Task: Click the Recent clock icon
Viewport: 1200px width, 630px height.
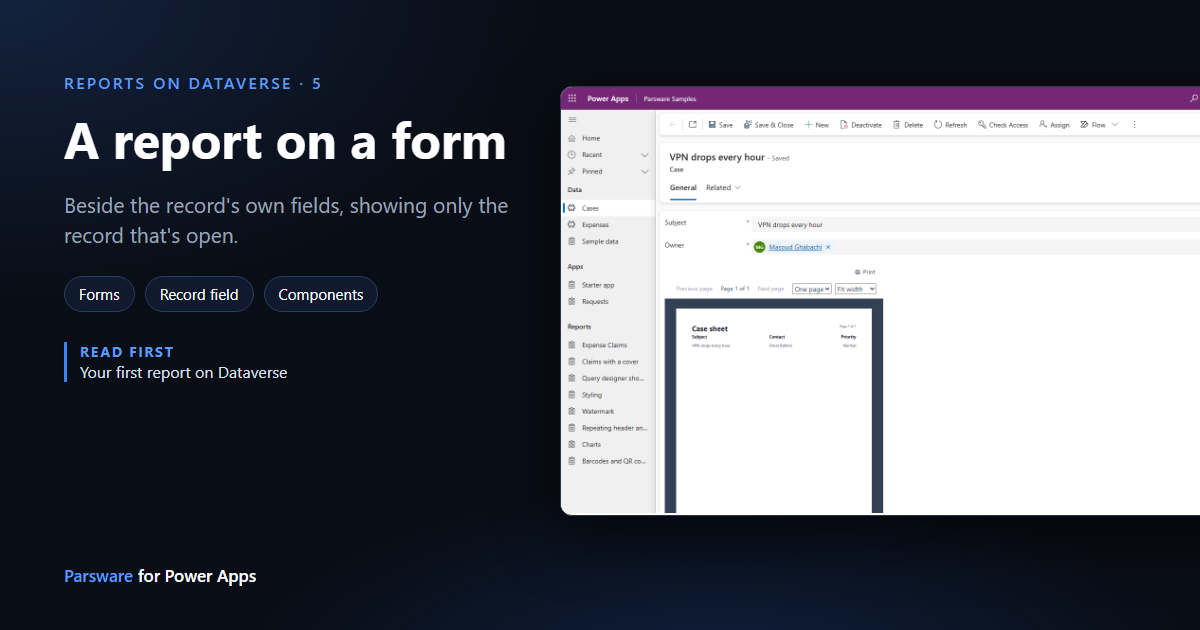Action: [x=572, y=155]
